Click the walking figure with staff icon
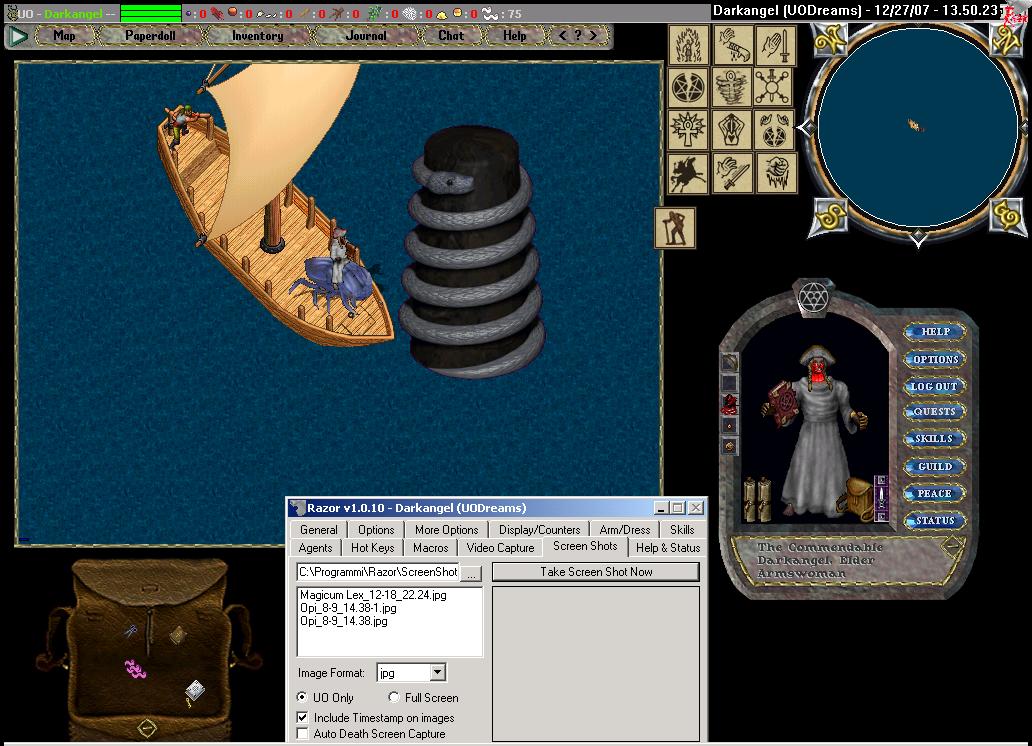The height and width of the screenshot is (746, 1032). point(675,228)
